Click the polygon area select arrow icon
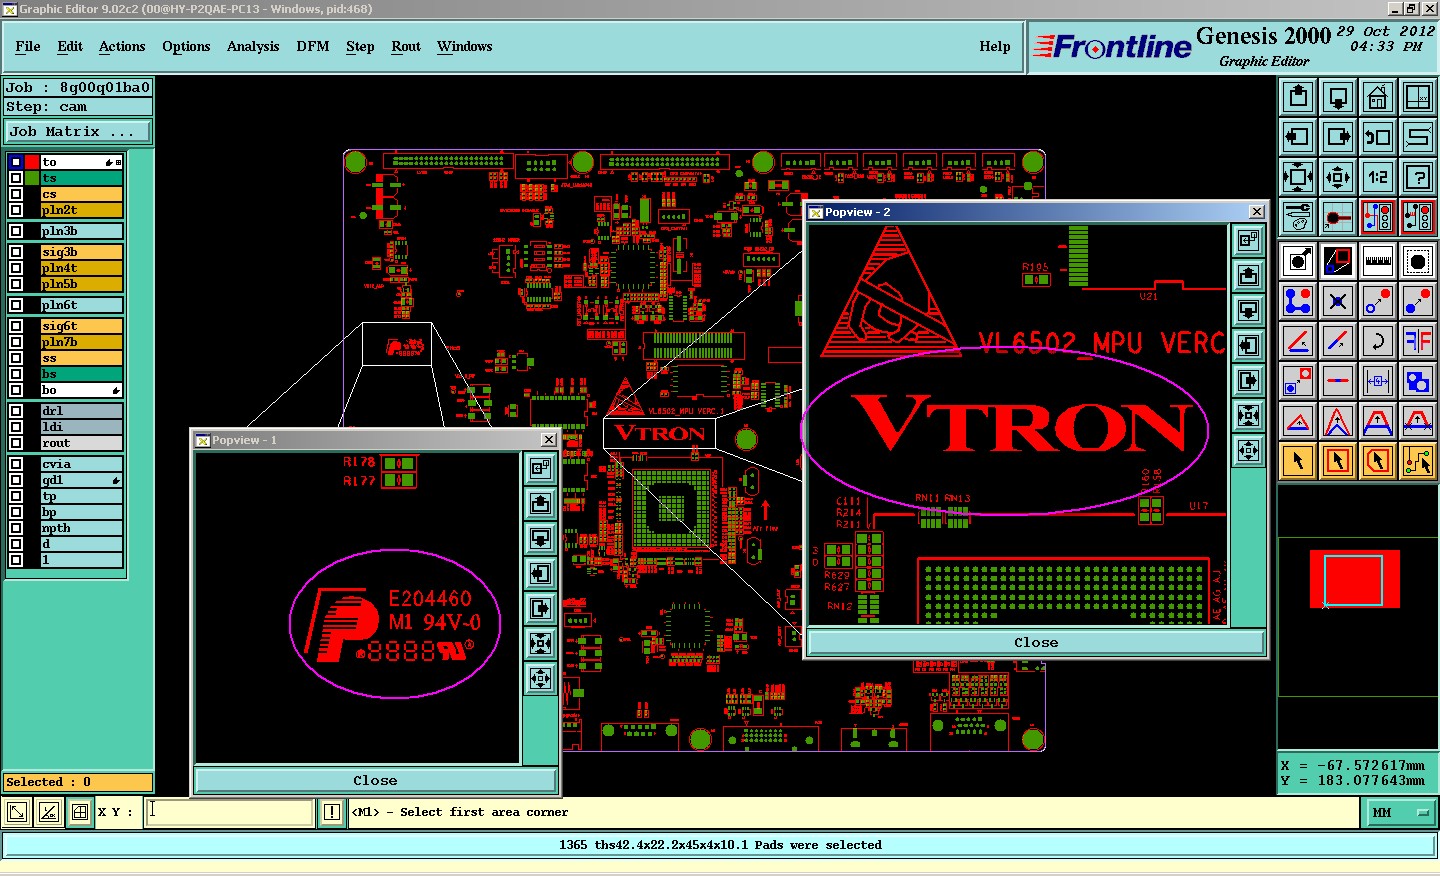The width and height of the screenshot is (1440, 876). coord(1378,461)
